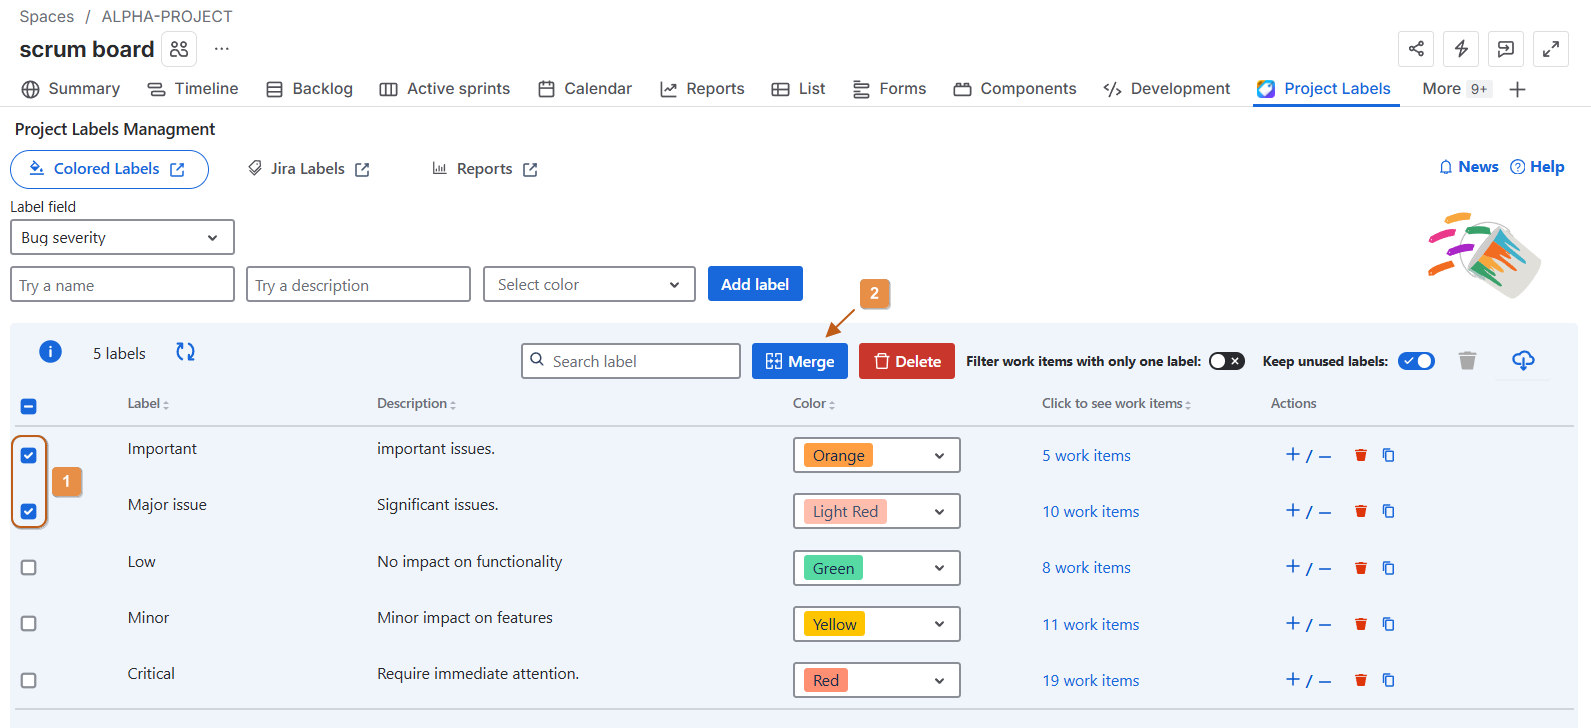The width and height of the screenshot is (1591, 728).
Task: Uncheck the Important label checkbox
Action: [x=29, y=456]
